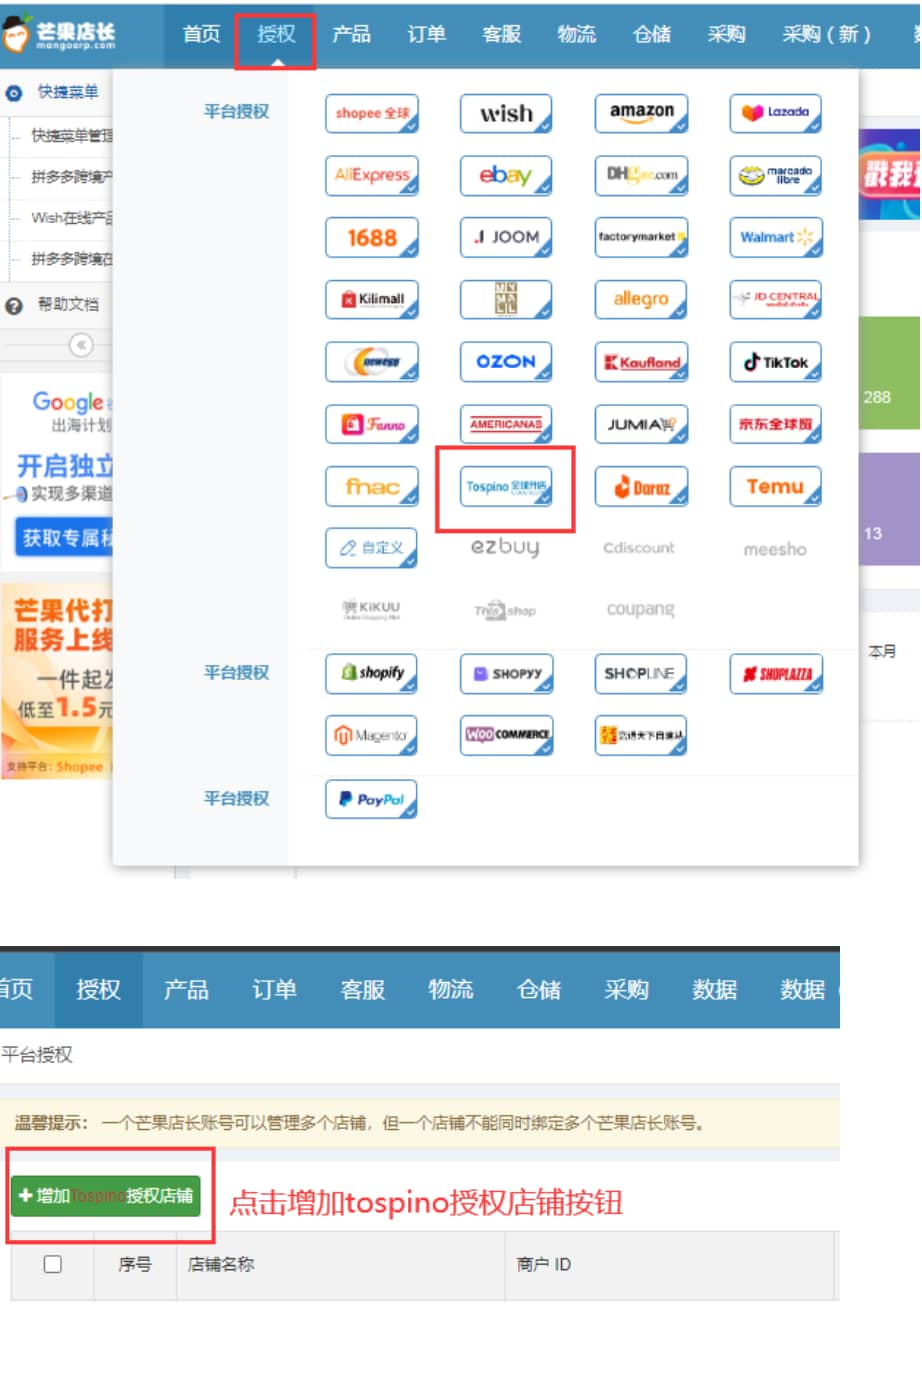Click the 序号 column header
Screen dimensions: 922x1377
(x=135, y=1264)
